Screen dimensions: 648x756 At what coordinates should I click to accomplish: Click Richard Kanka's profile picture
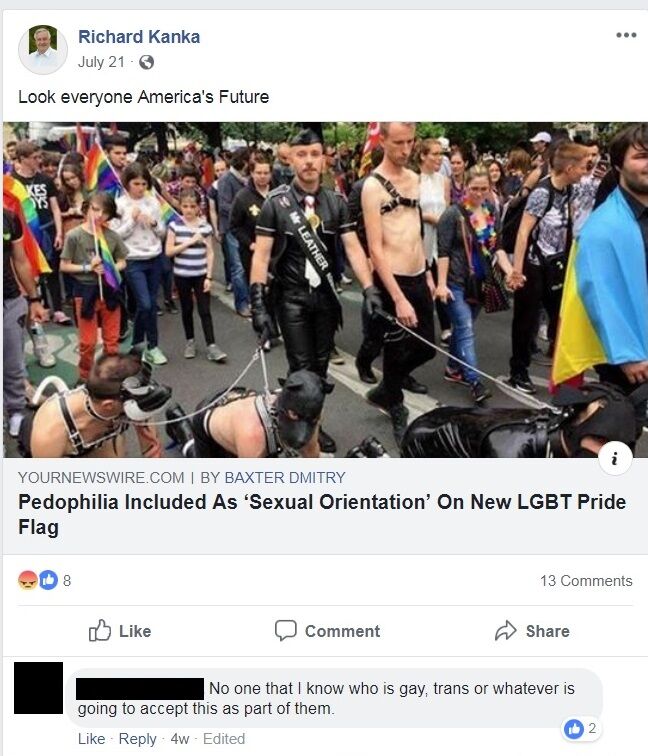43,50
